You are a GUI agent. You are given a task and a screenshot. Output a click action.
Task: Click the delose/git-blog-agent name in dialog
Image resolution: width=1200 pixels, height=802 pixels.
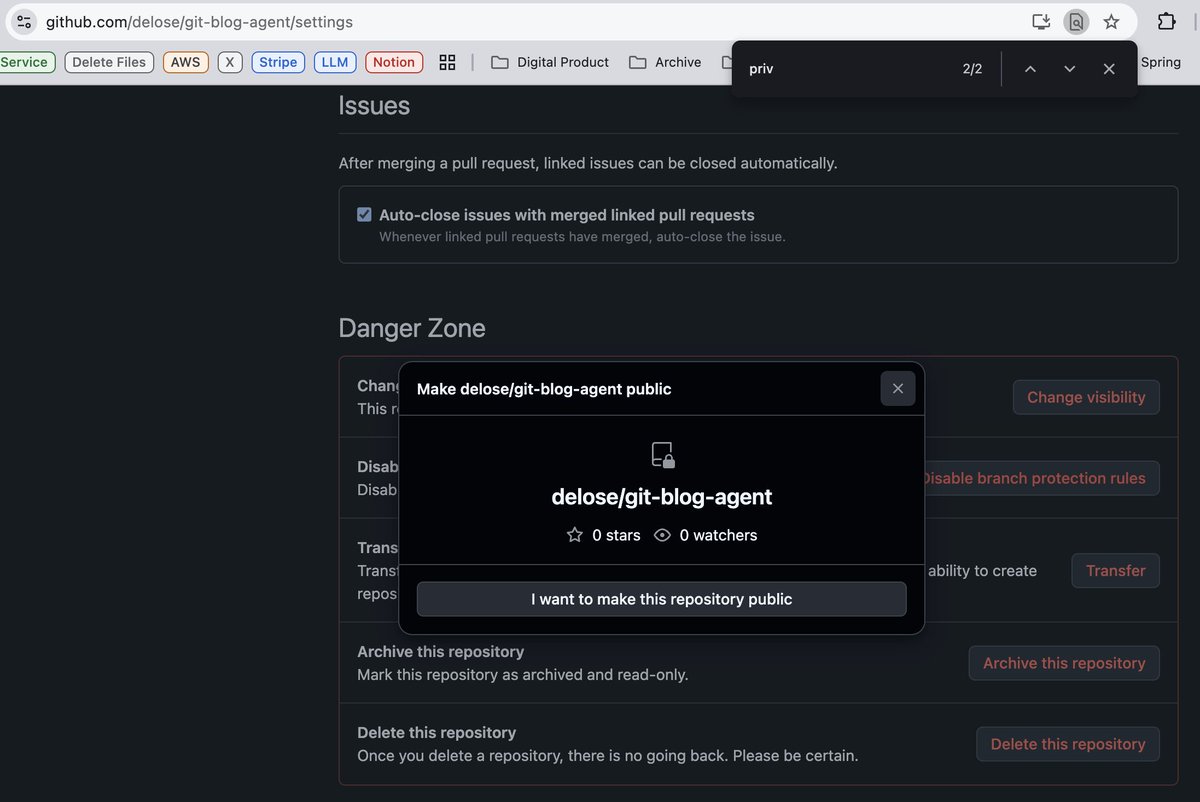point(662,497)
